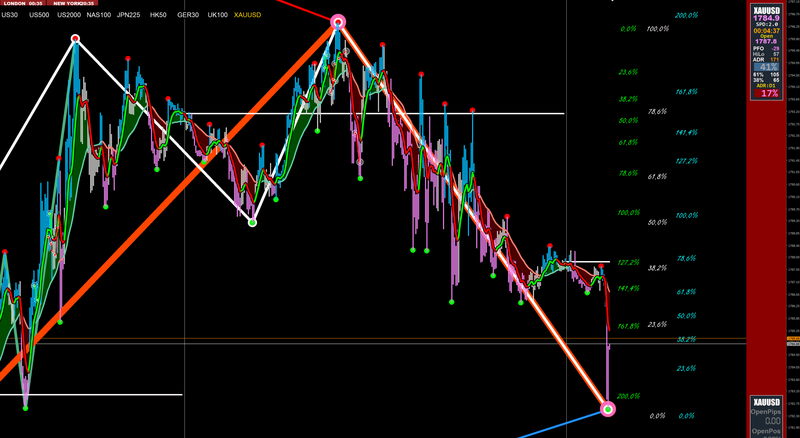The width and height of the screenshot is (800, 438).
Task: Switch to the JPN225 symbol
Action: tap(129, 15)
